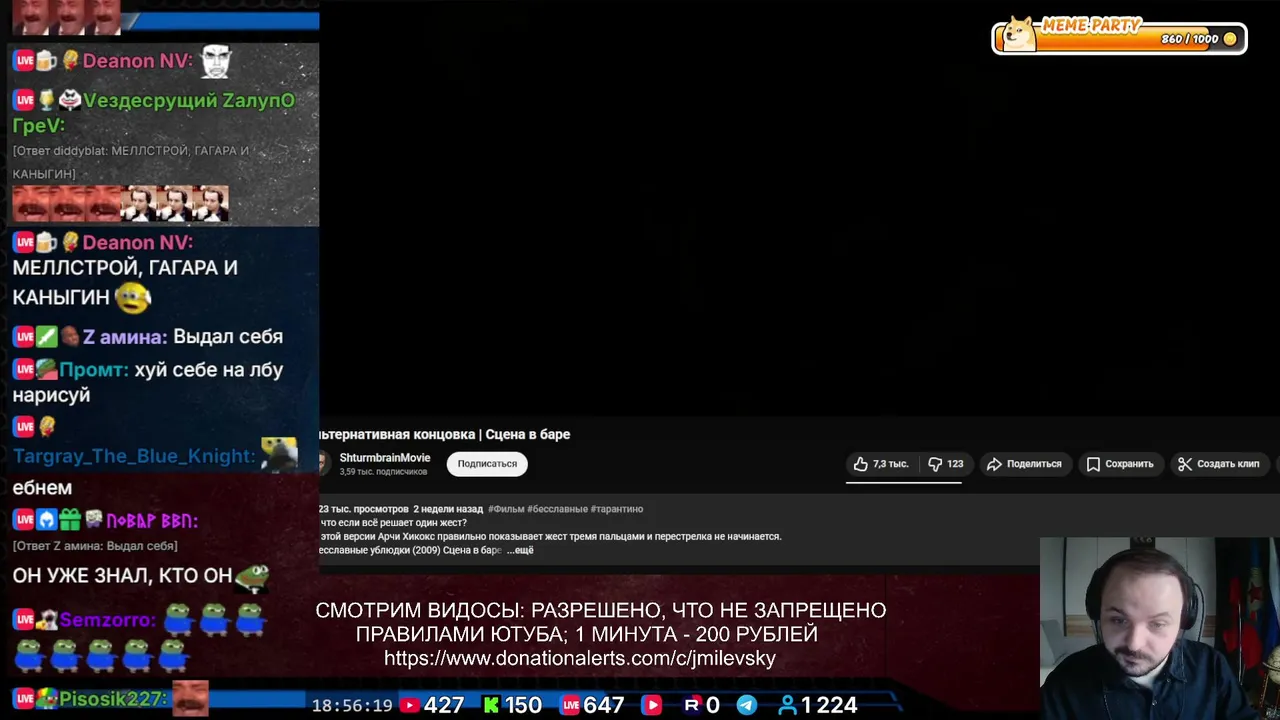Click the bird emote after Targray_The_Blue_Knight
Viewport: 1280px width, 720px height.
pos(279,454)
